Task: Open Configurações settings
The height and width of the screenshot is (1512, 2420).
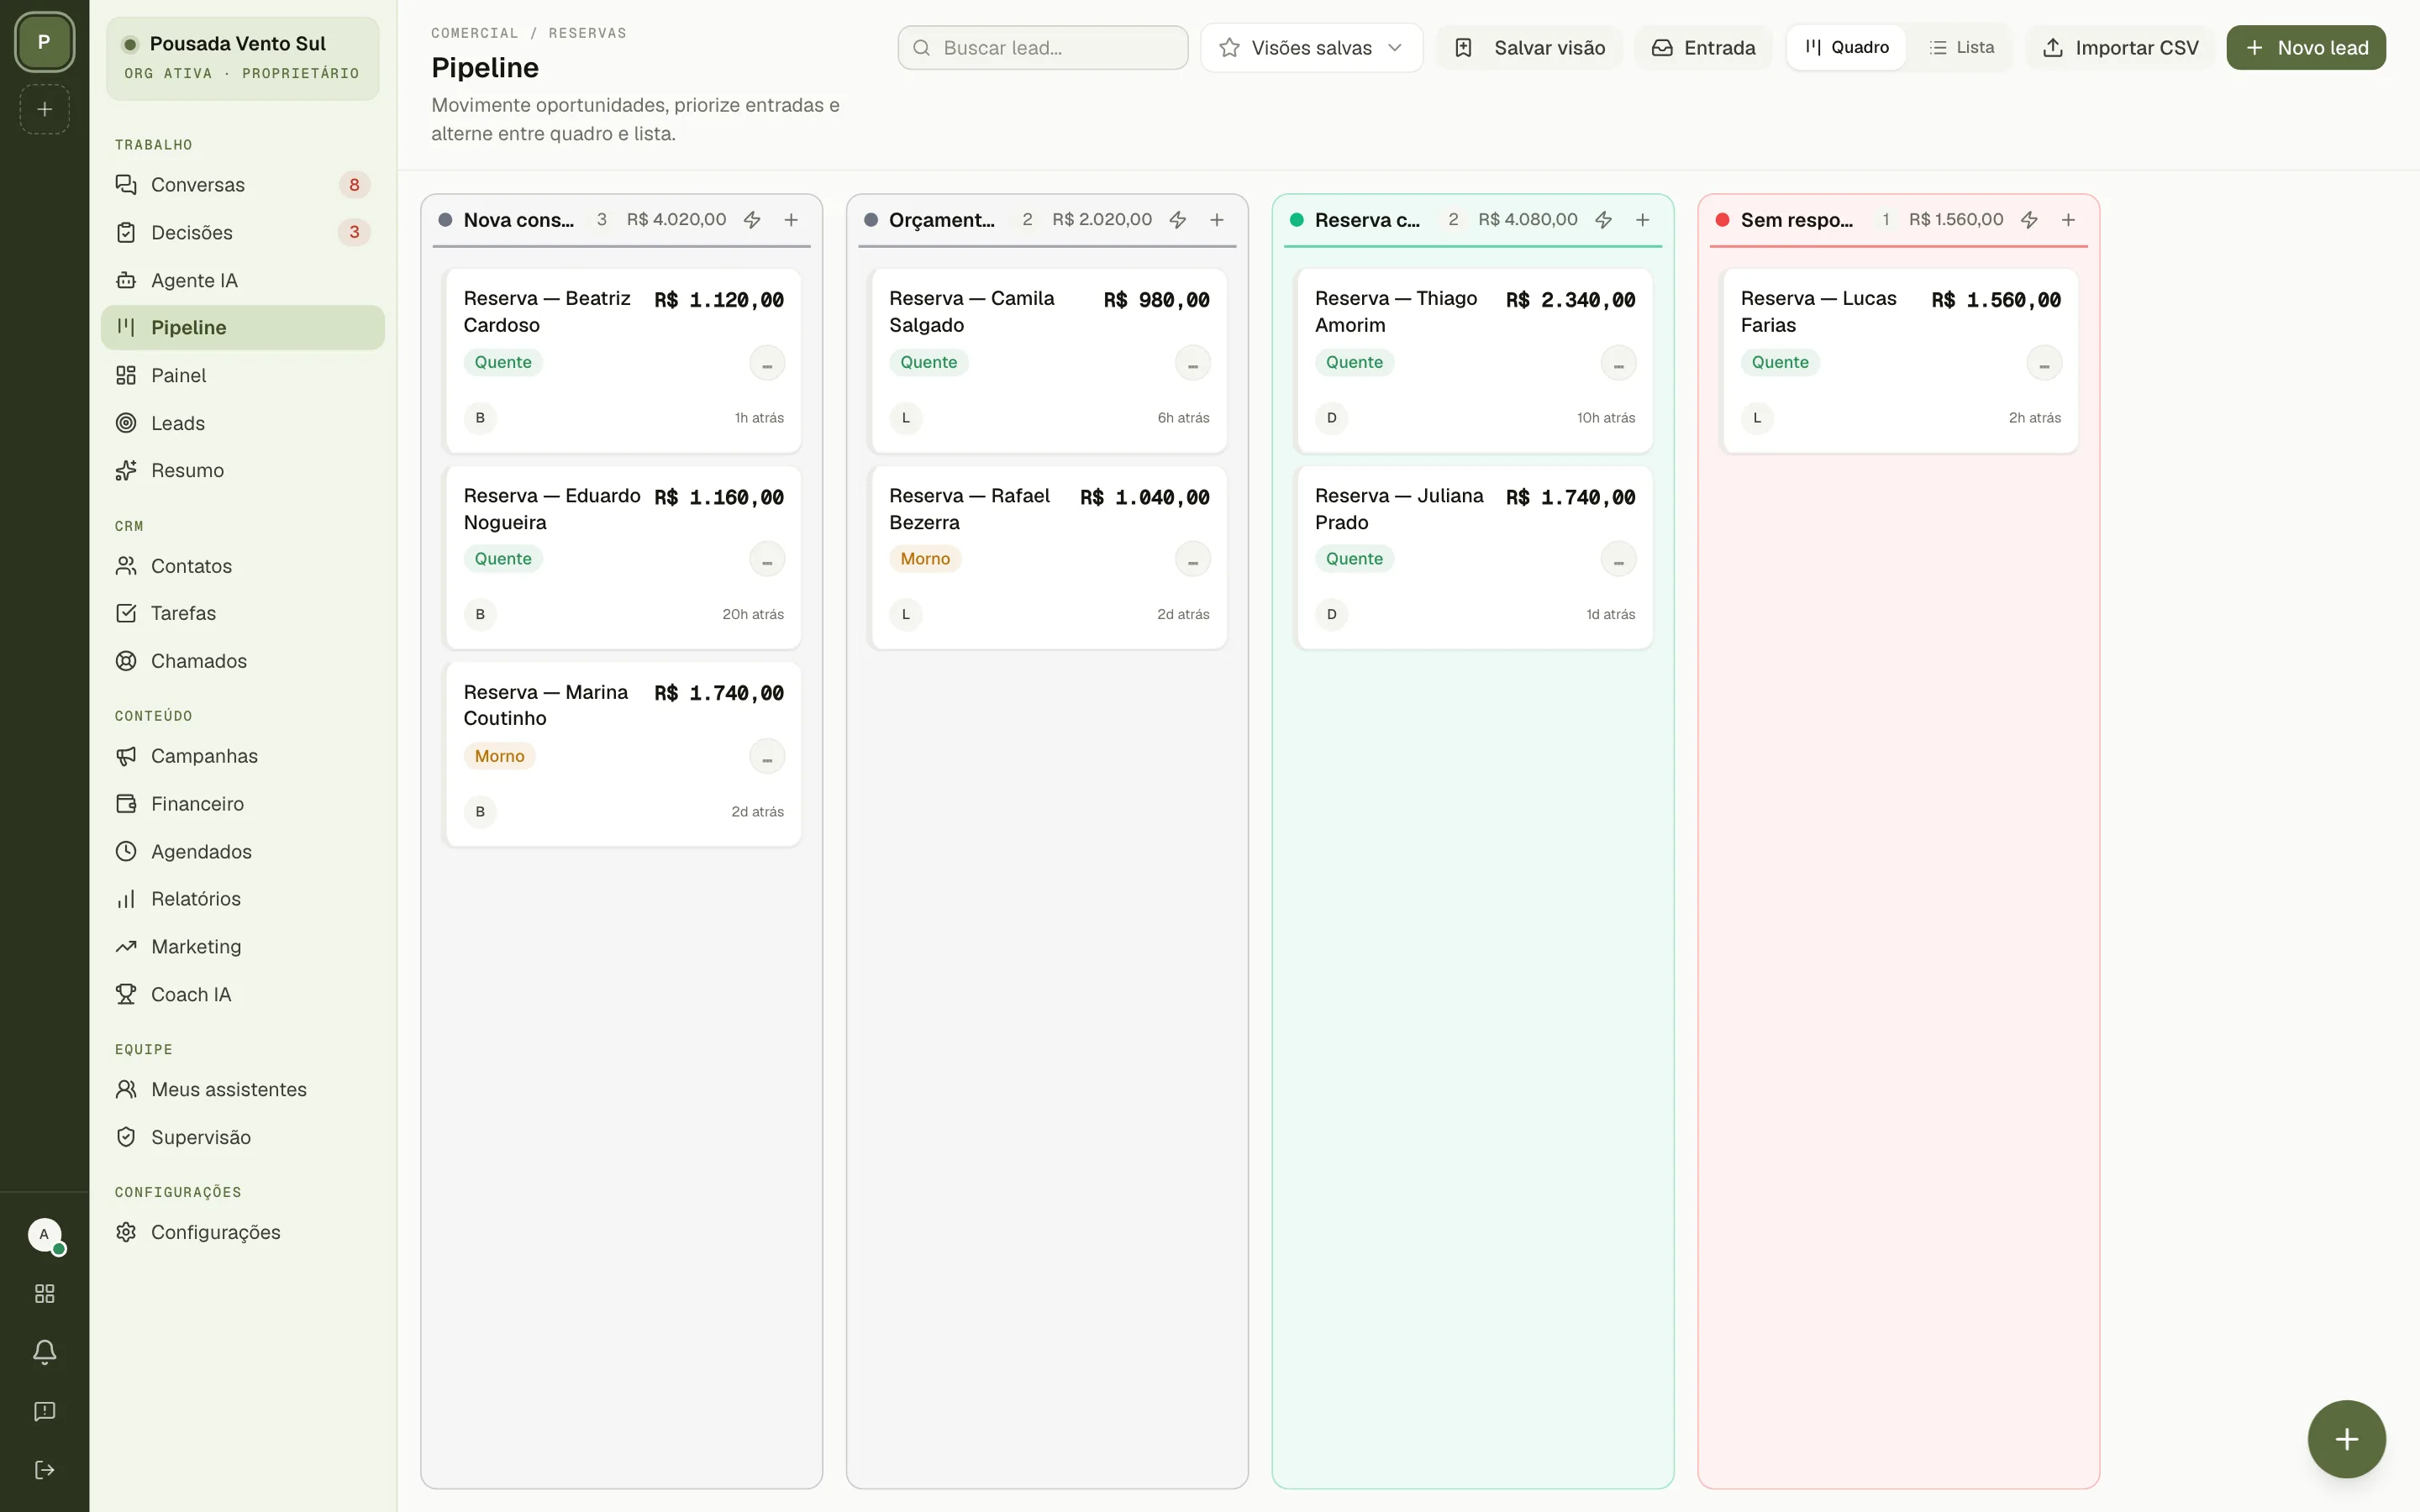Action: pos(242,1232)
